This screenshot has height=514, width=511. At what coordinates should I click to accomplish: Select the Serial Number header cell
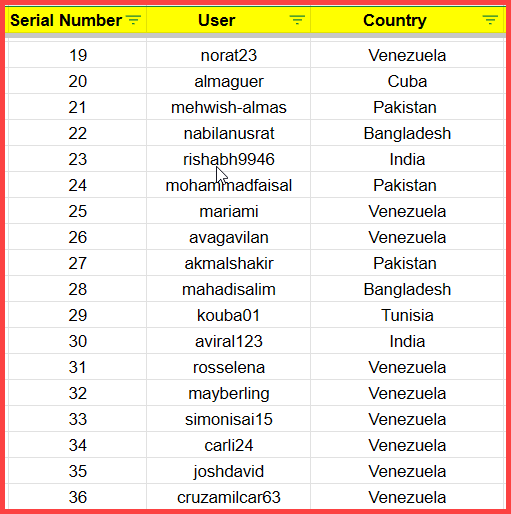tap(76, 20)
